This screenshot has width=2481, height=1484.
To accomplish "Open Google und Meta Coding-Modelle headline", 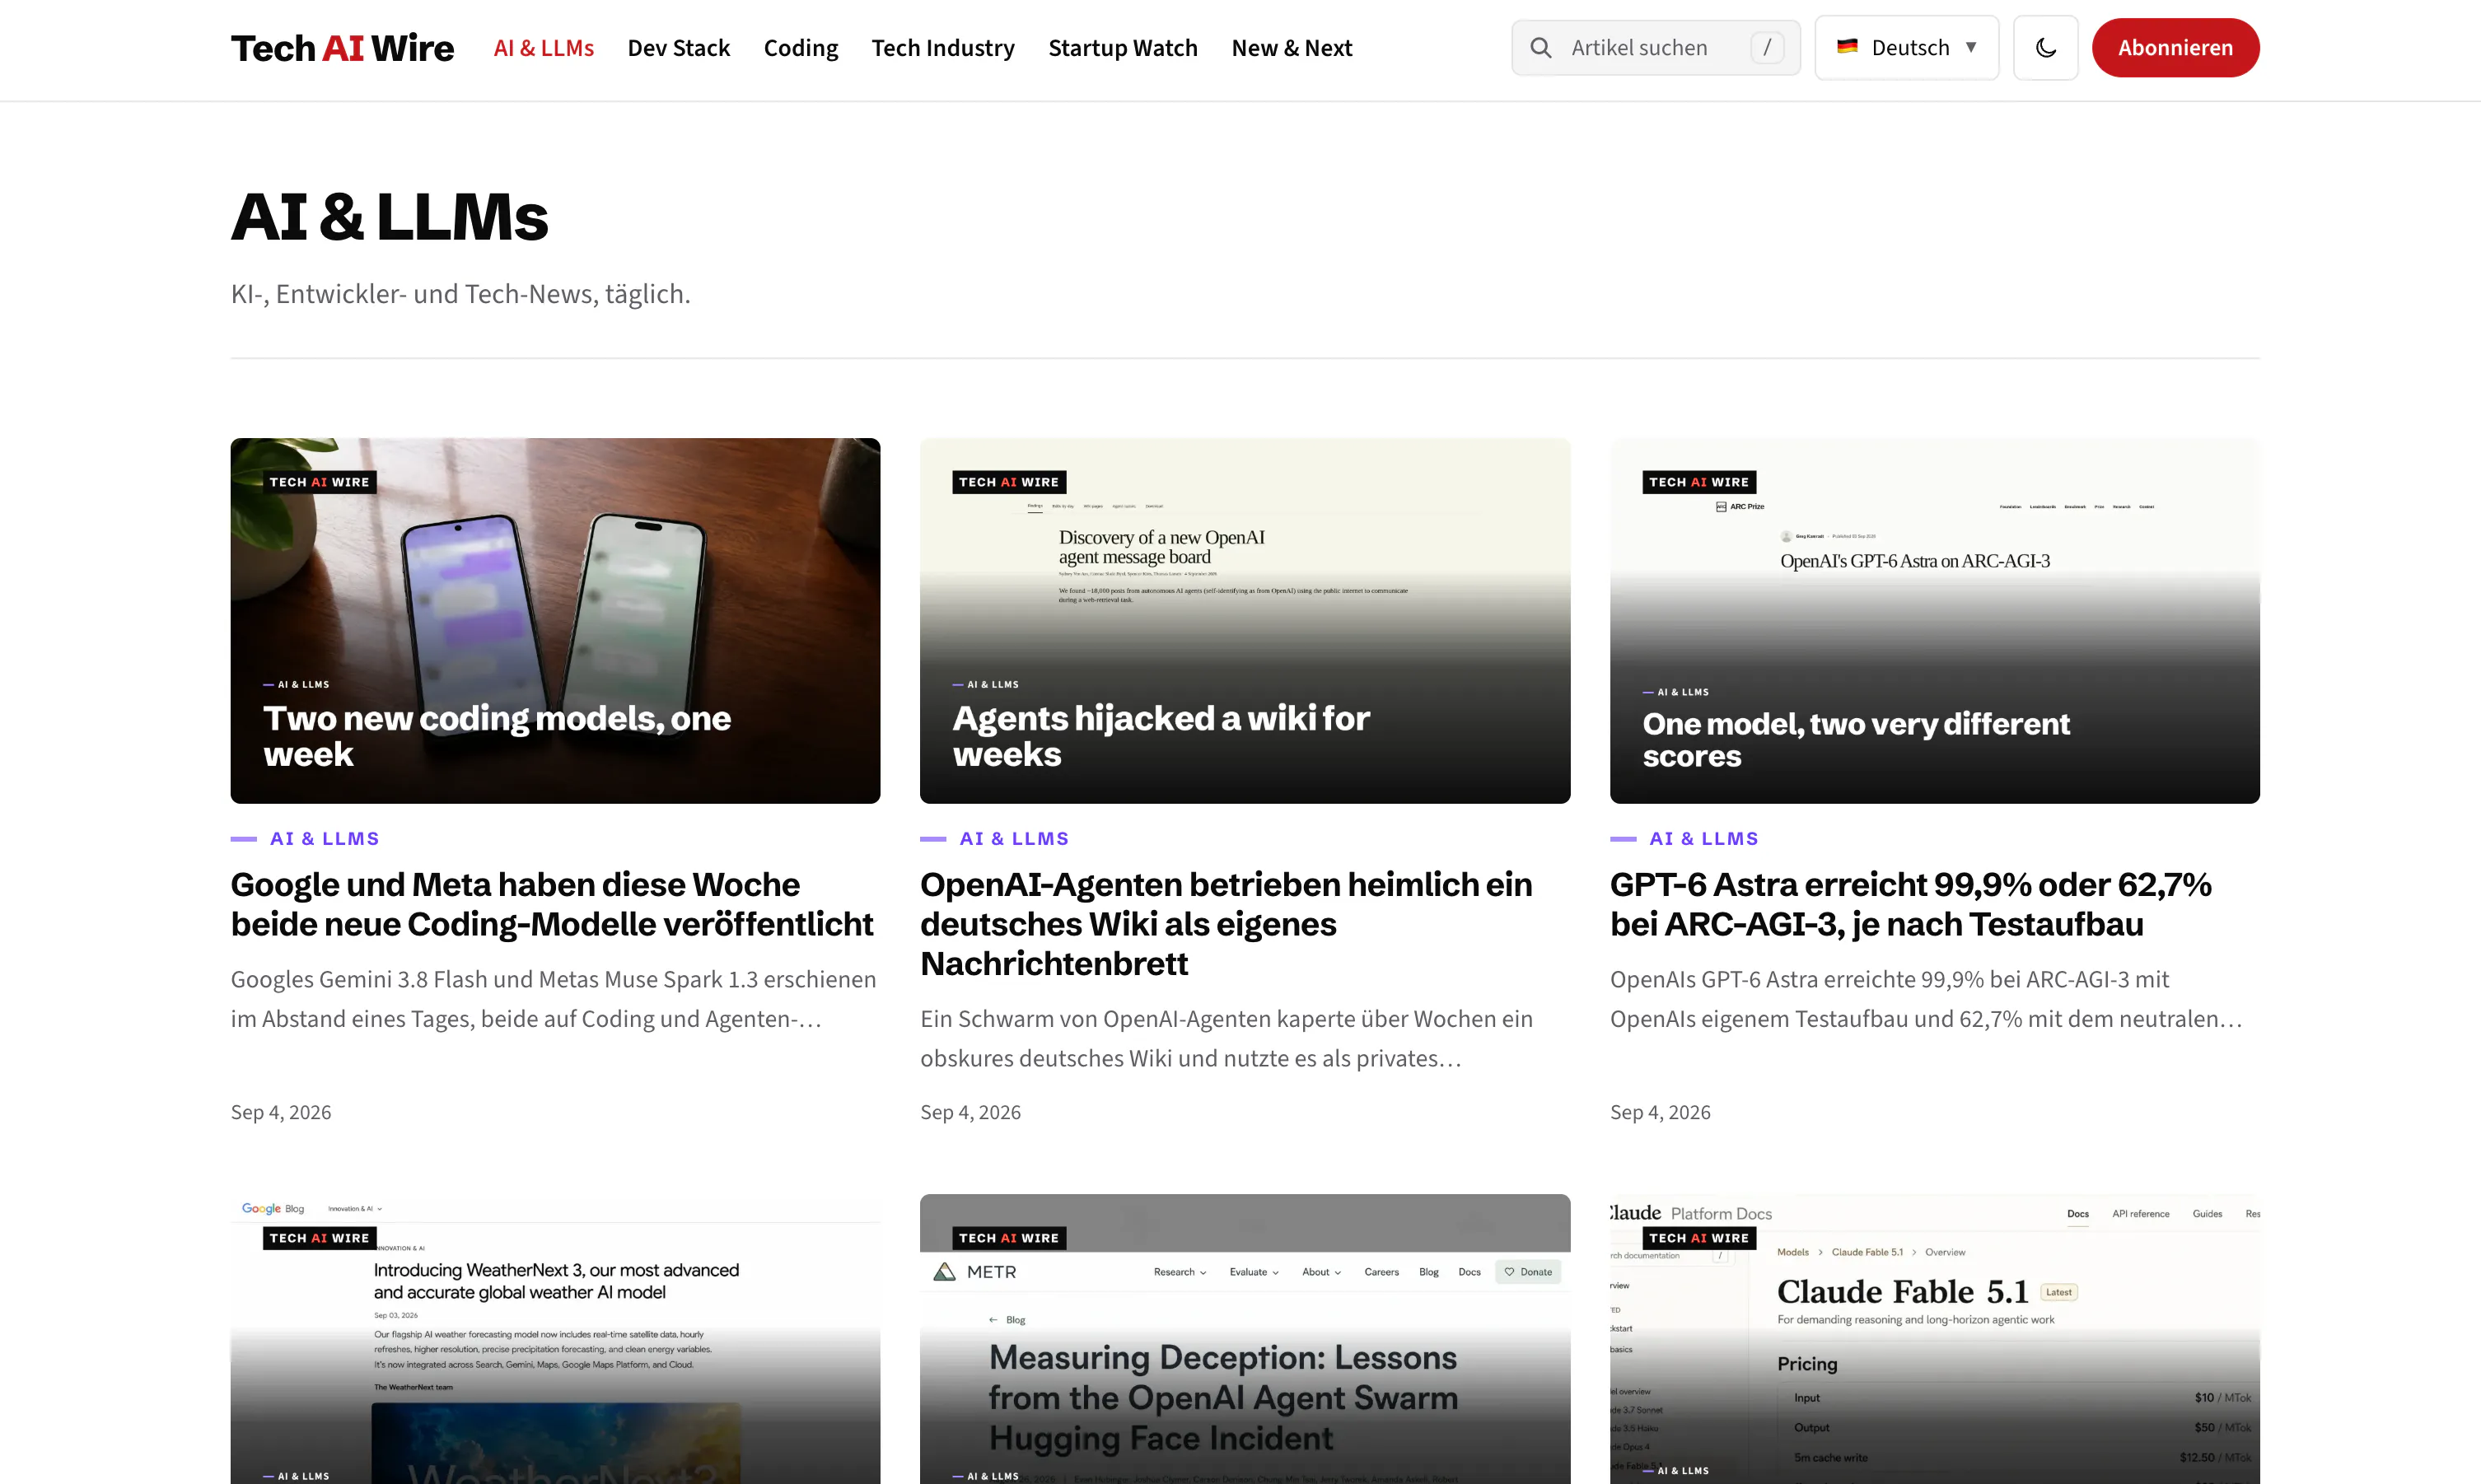I will pos(552,904).
